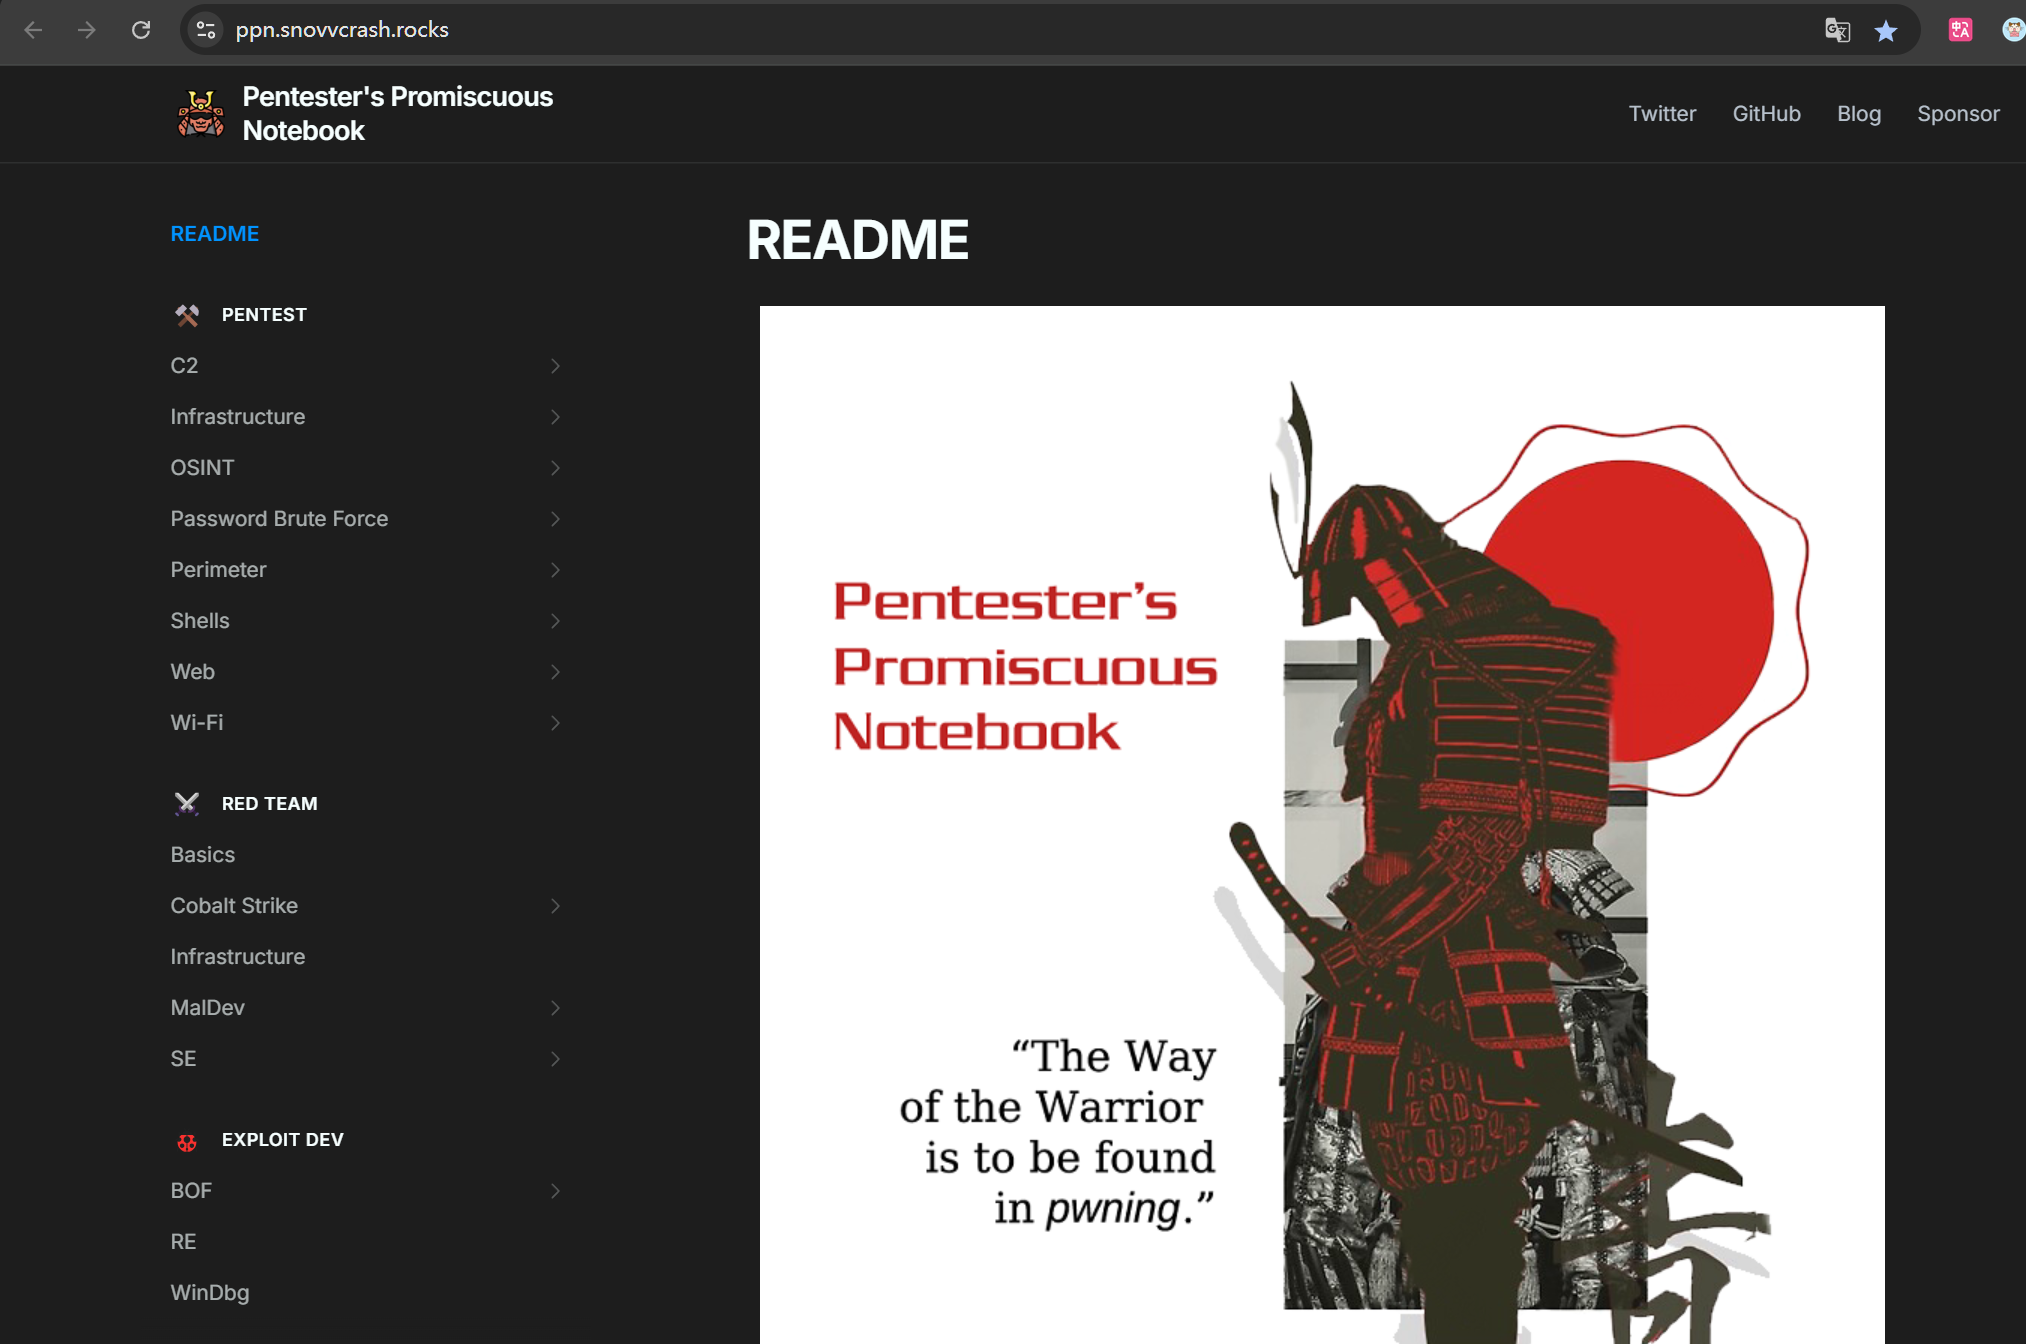The height and width of the screenshot is (1344, 2026).
Task: Click the hammer icon next to PENTEST
Action: 187,315
